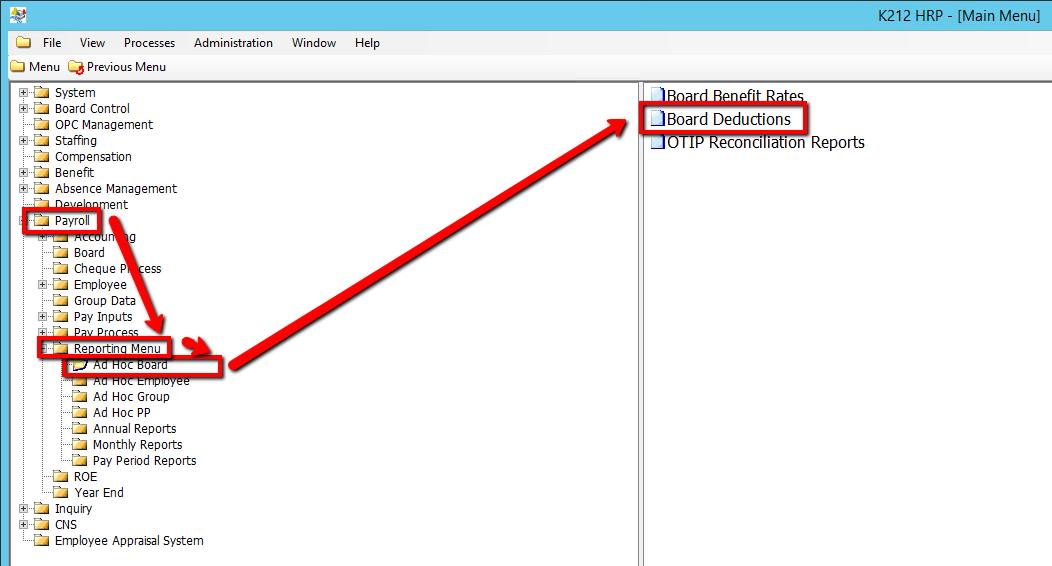This screenshot has width=1052, height=566.
Task: Expand the Staffing folder node
Action: point(23,141)
